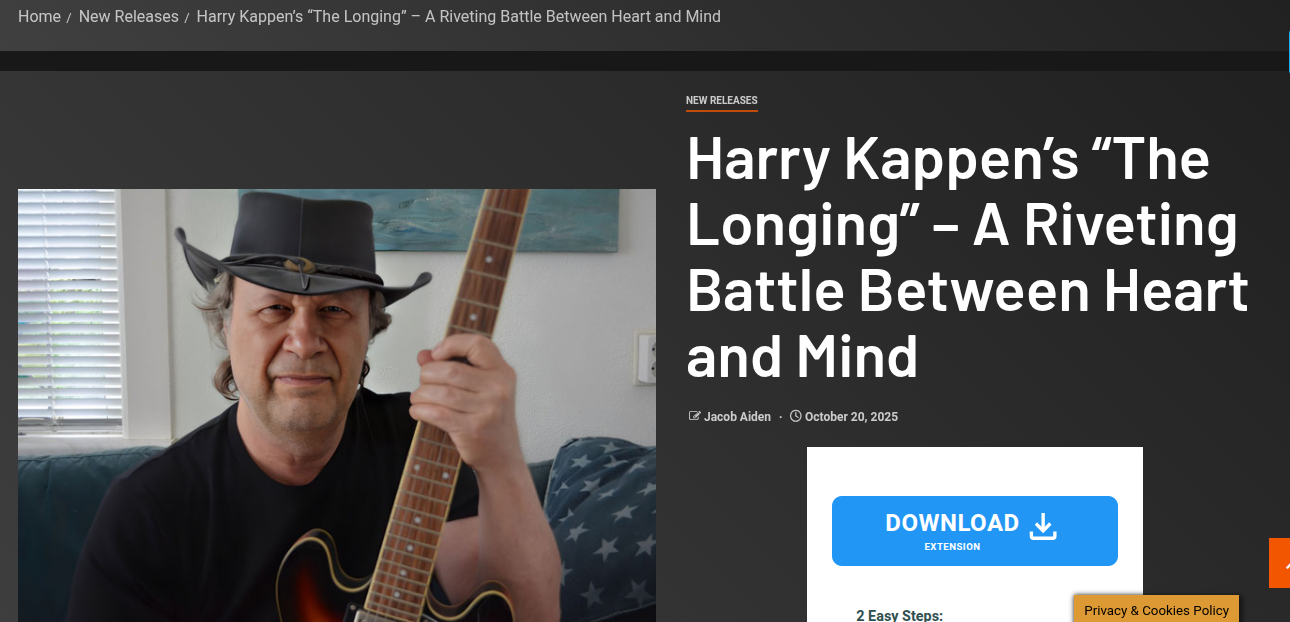Click the slash separator after Home breadcrumb
The image size is (1290, 622).
70,18
